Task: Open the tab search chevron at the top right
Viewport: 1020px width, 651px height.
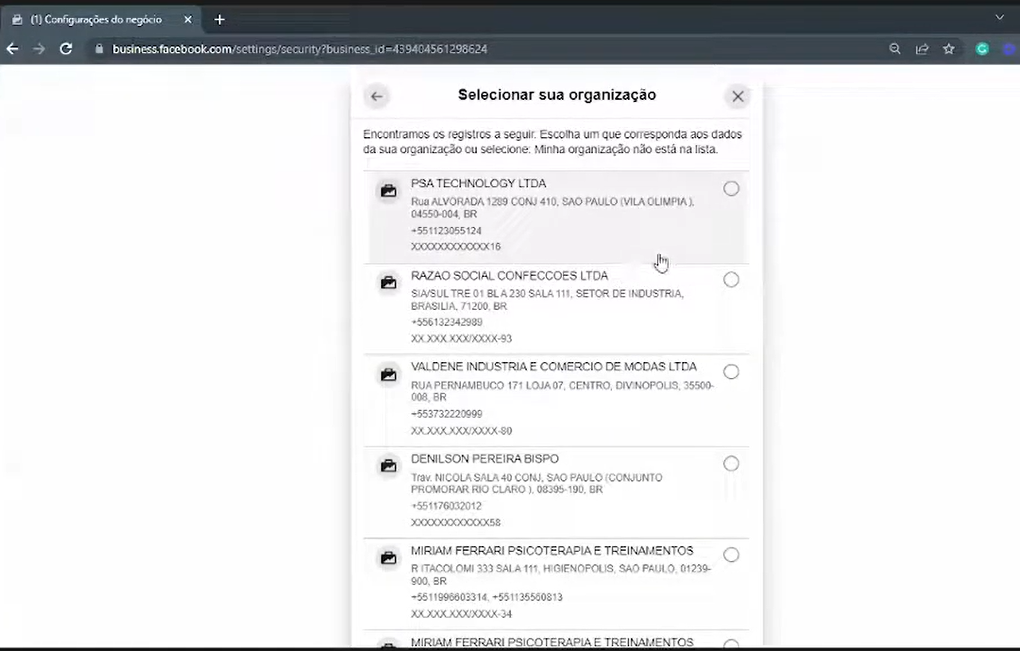Action: click(x=1000, y=18)
